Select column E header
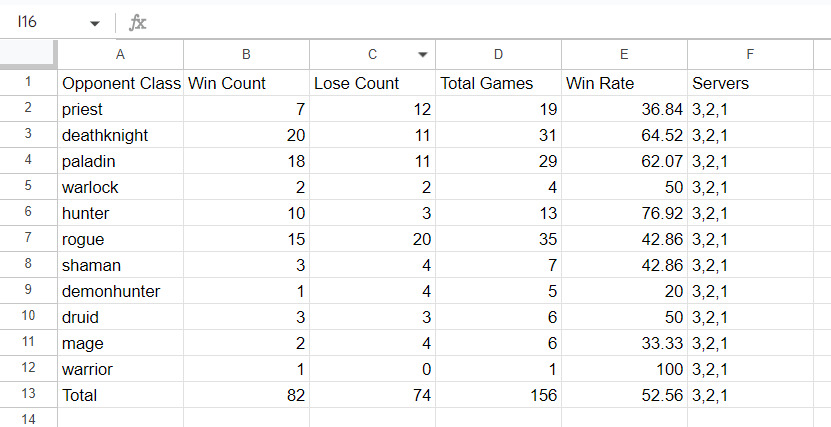The width and height of the screenshot is (831, 427). click(x=624, y=55)
